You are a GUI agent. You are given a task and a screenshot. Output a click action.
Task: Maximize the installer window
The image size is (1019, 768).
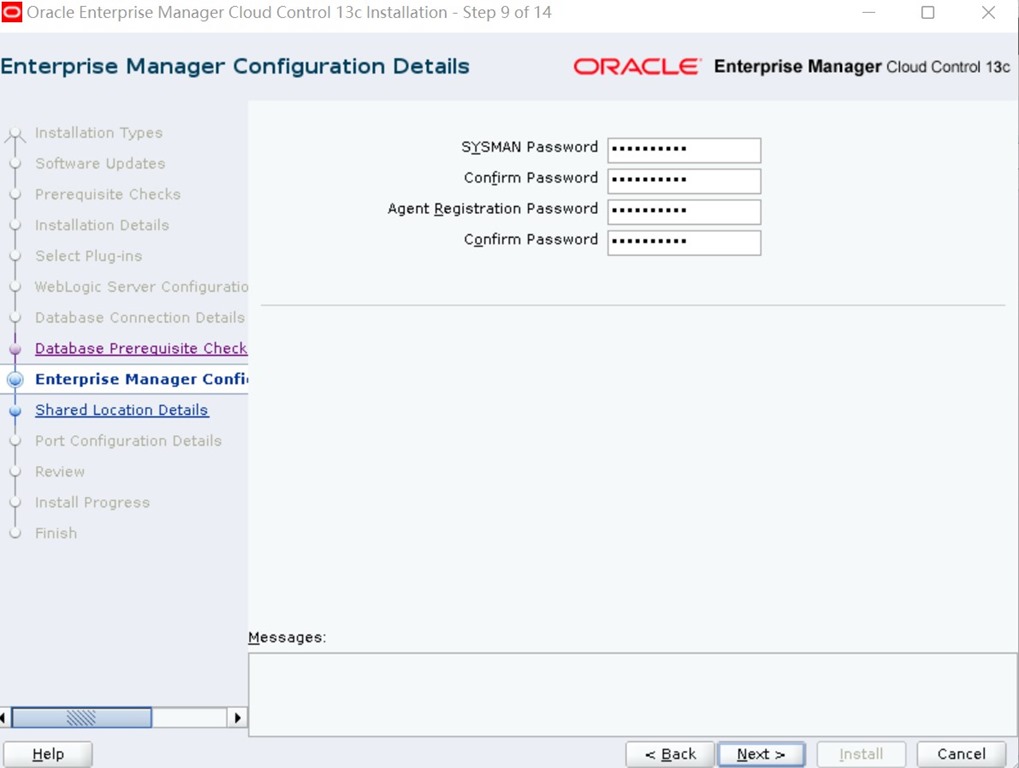[x=928, y=12]
